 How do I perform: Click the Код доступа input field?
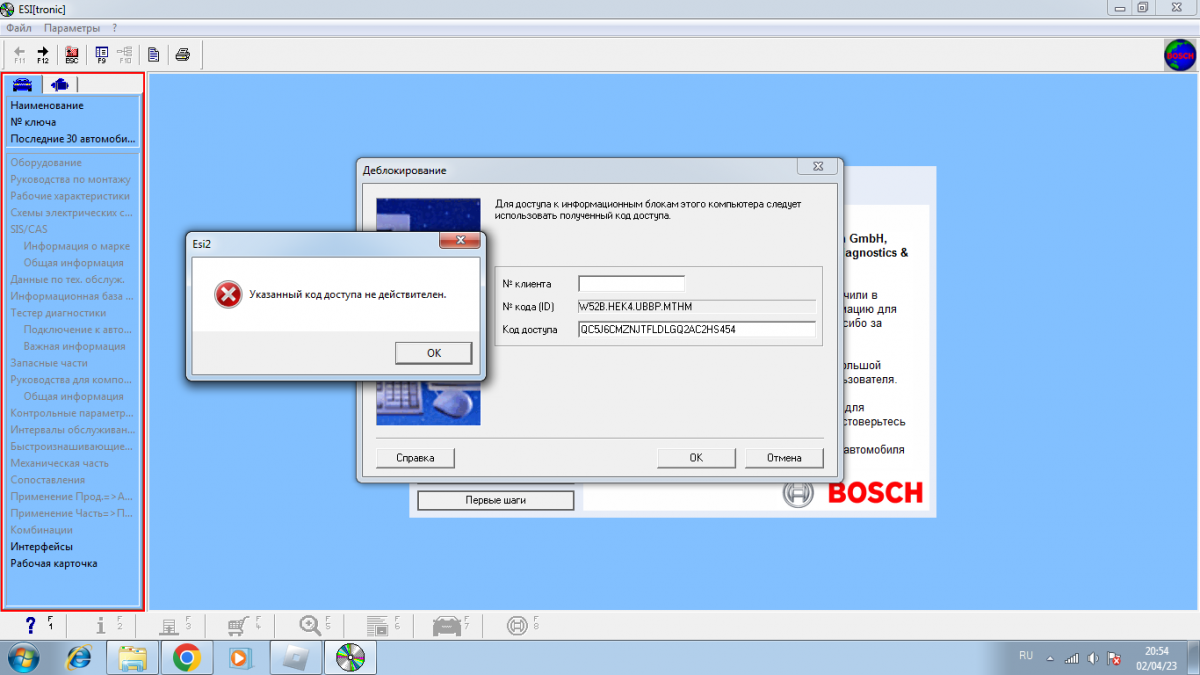pyautogui.click(x=696, y=329)
